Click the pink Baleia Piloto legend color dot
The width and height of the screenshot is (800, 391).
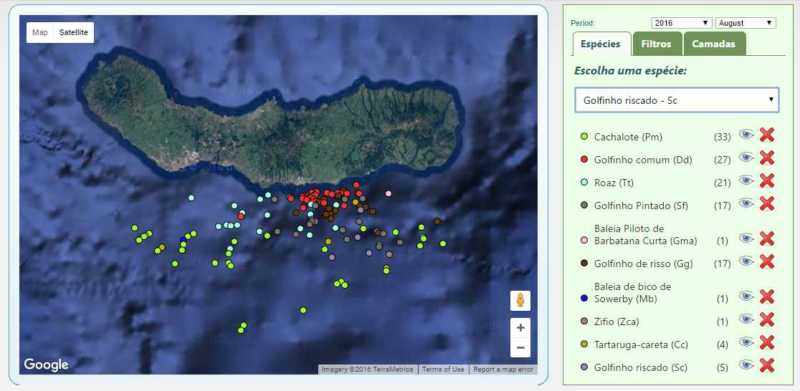pyautogui.click(x=585, y=240)
